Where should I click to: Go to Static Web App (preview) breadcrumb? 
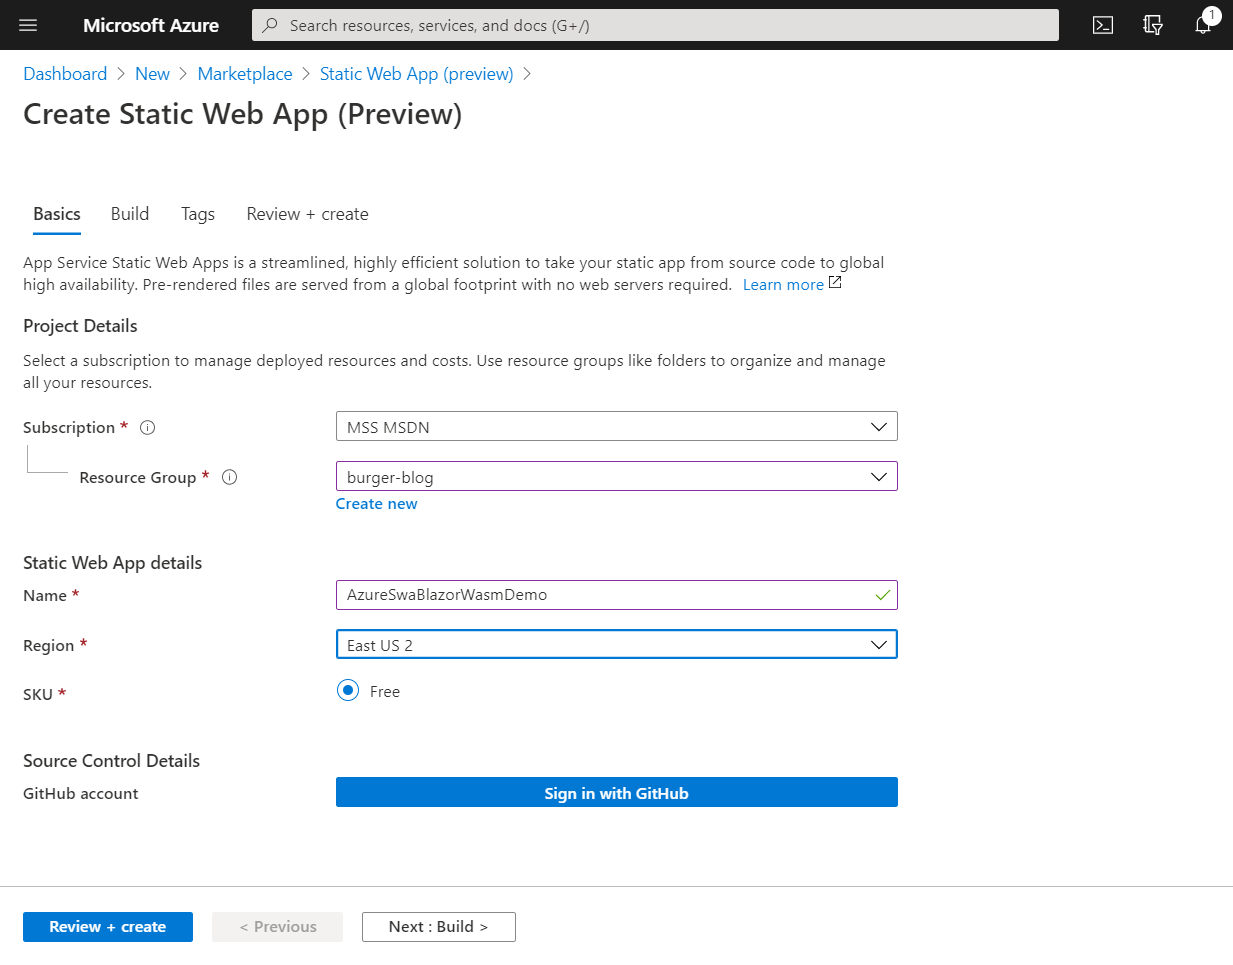point(416,74)
